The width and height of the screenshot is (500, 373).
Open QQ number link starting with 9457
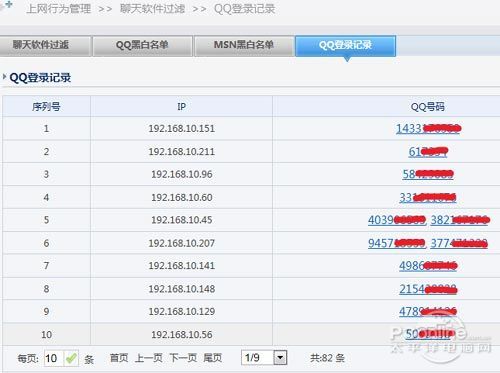[x=397, y=243]
